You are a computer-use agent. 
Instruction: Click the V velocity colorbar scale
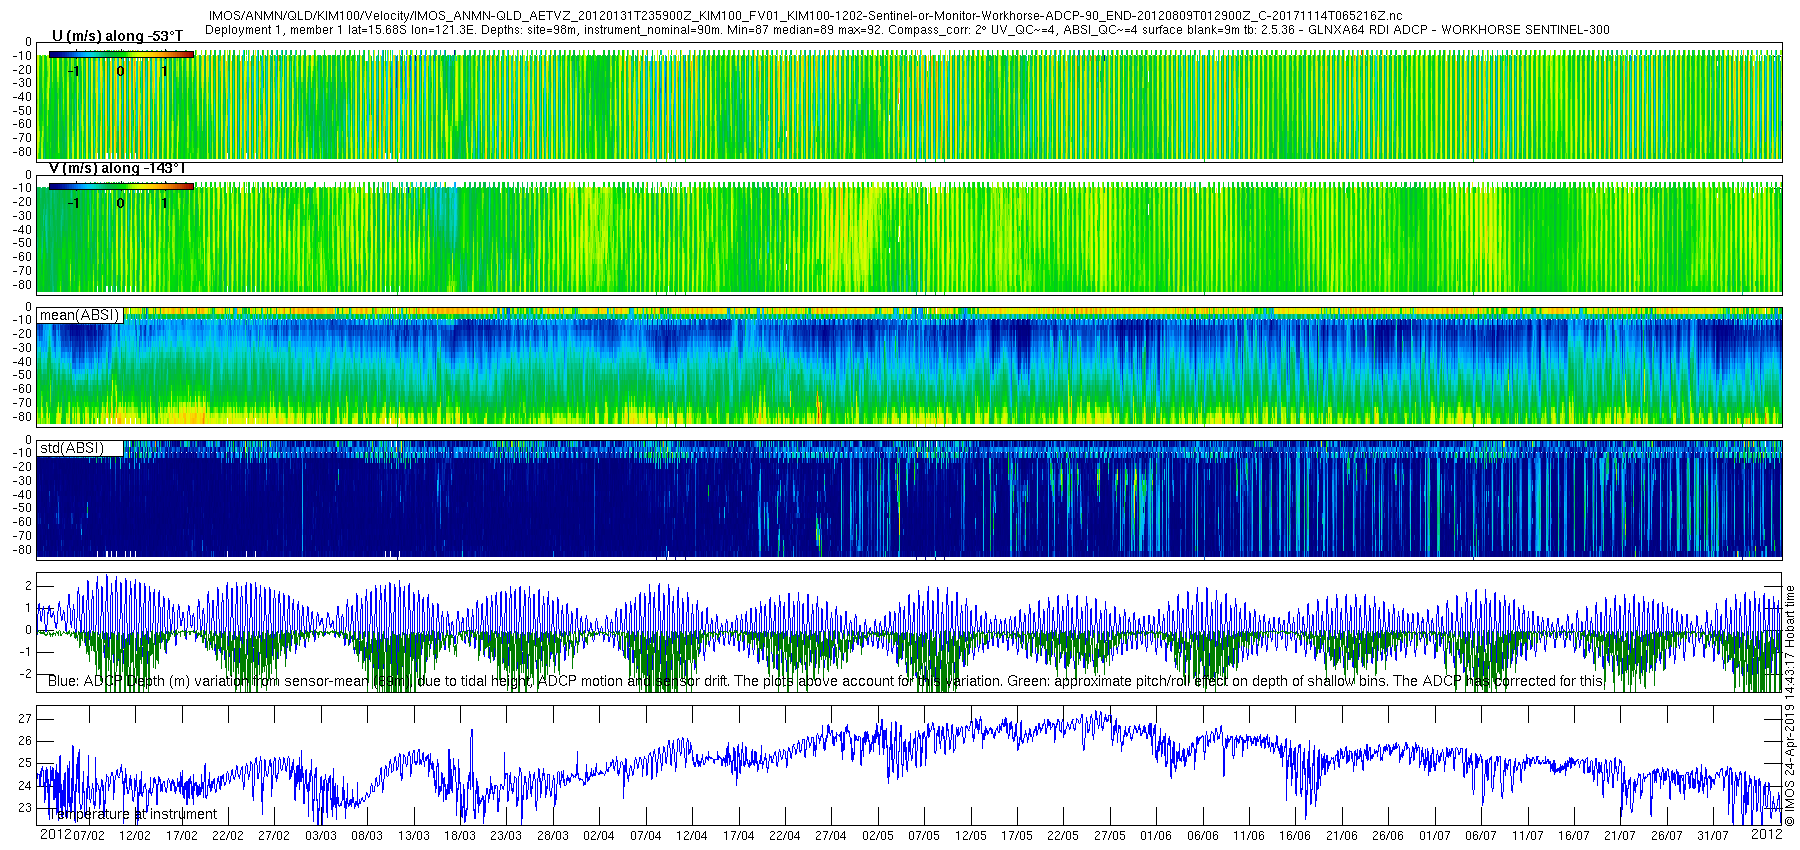[121, 186]
